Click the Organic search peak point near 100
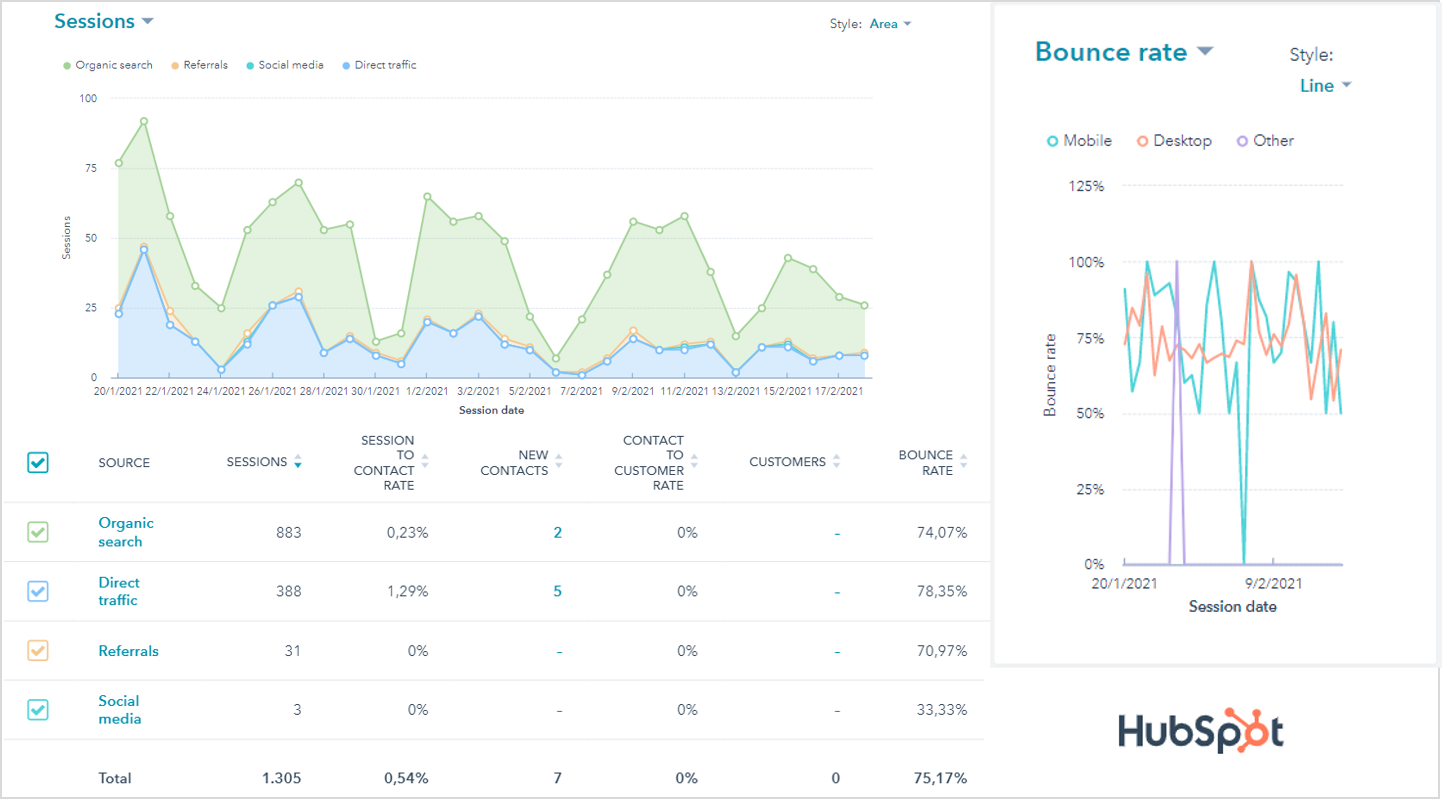 (x=144, y=121)
